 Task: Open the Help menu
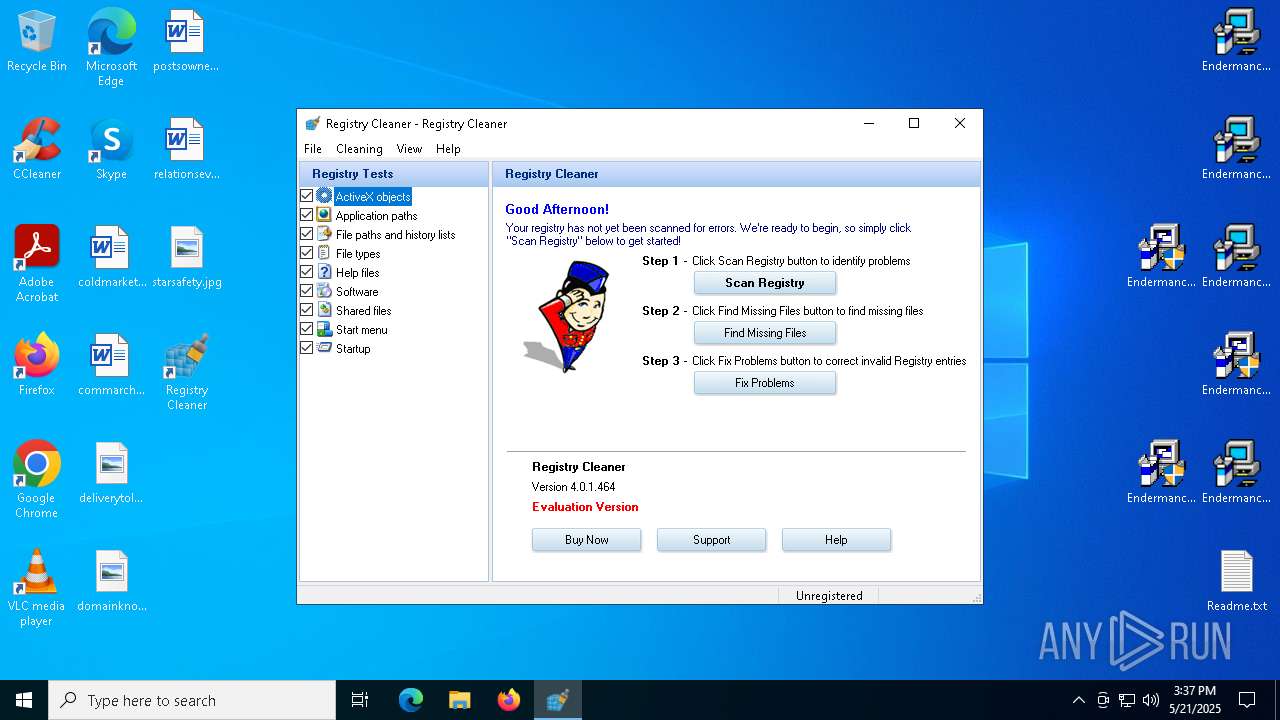tap(448, 148)
